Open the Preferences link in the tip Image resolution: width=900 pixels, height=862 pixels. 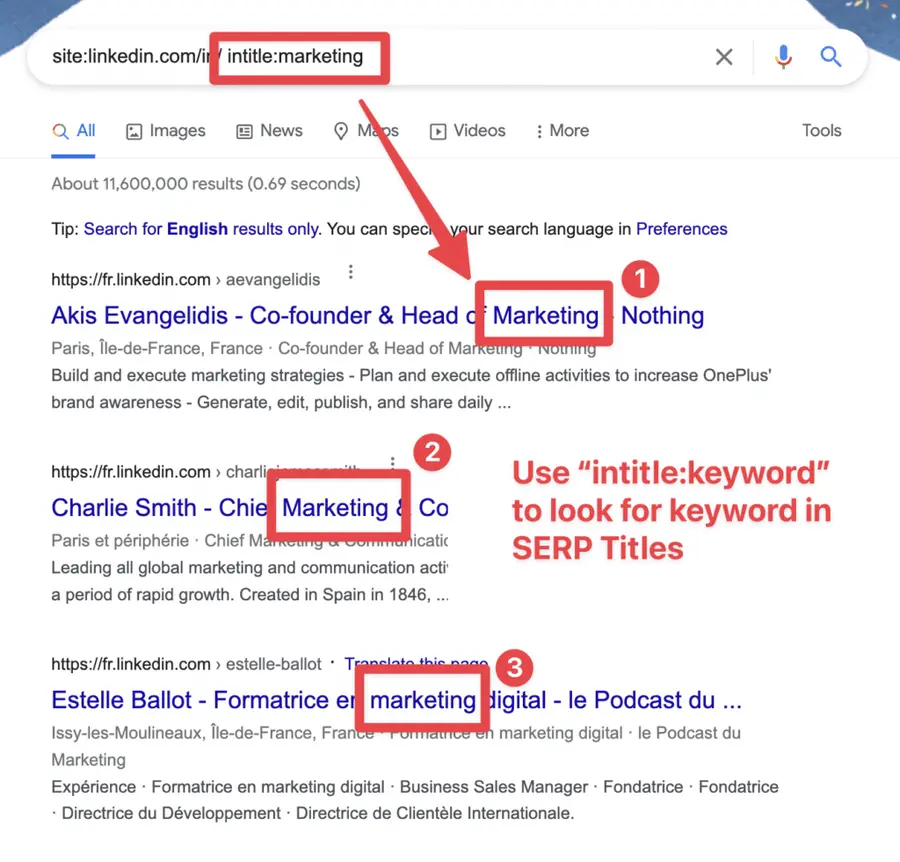click(x=681, y=229)
